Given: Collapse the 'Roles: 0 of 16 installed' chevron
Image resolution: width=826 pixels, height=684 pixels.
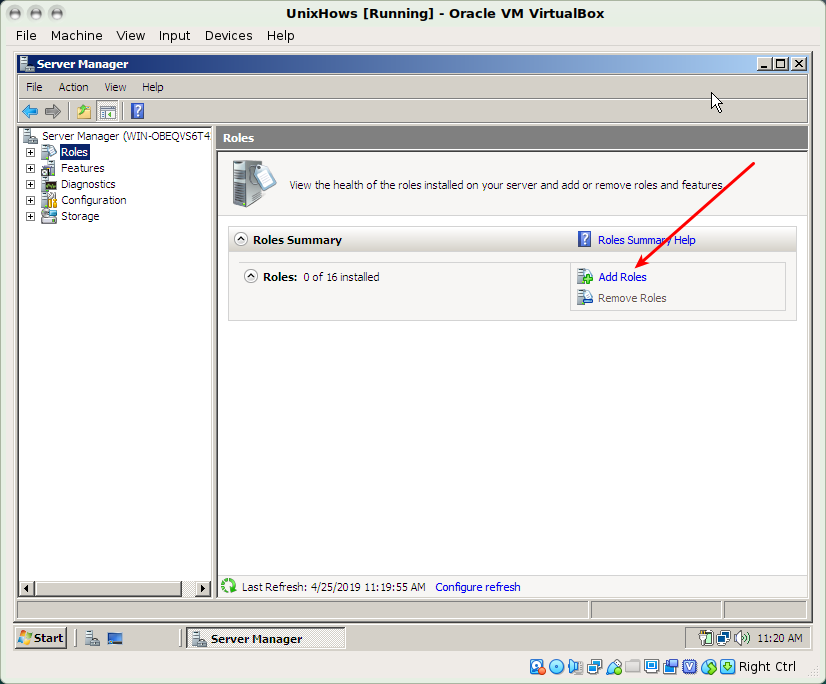Looking at the screenshot, I should [251, 276].
